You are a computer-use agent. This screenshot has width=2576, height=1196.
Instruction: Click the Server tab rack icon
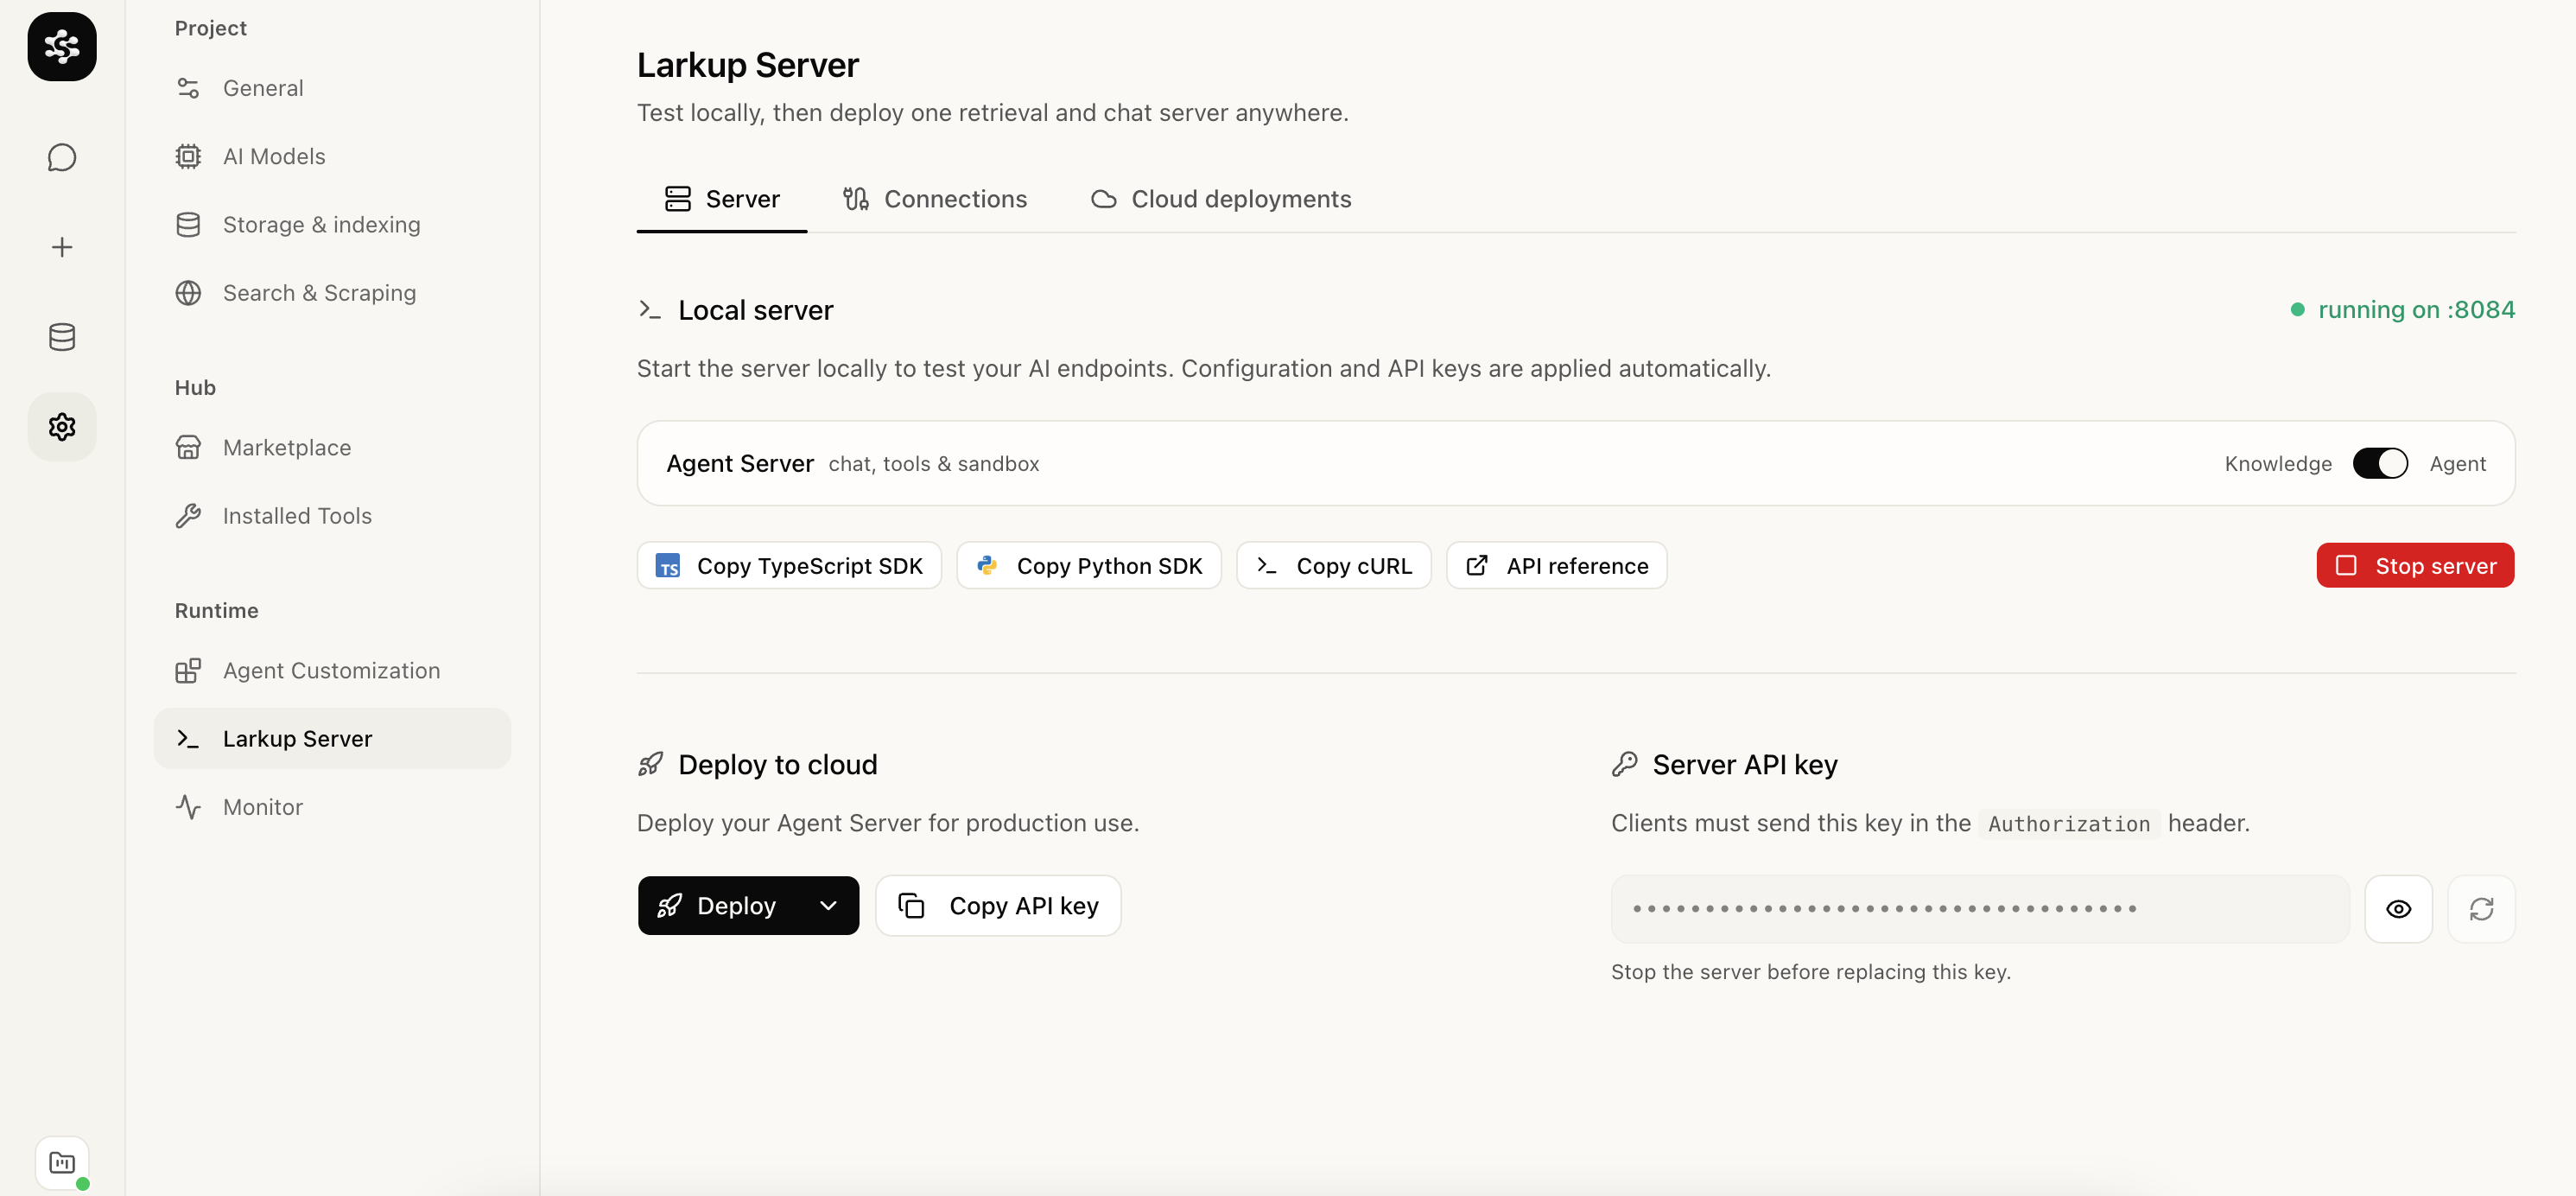[678, 199]
